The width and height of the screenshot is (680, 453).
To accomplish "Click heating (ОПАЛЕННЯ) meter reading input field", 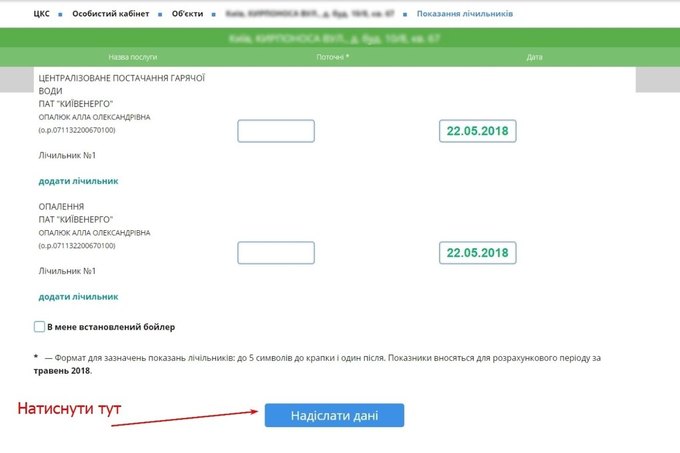I will [276, 253].
